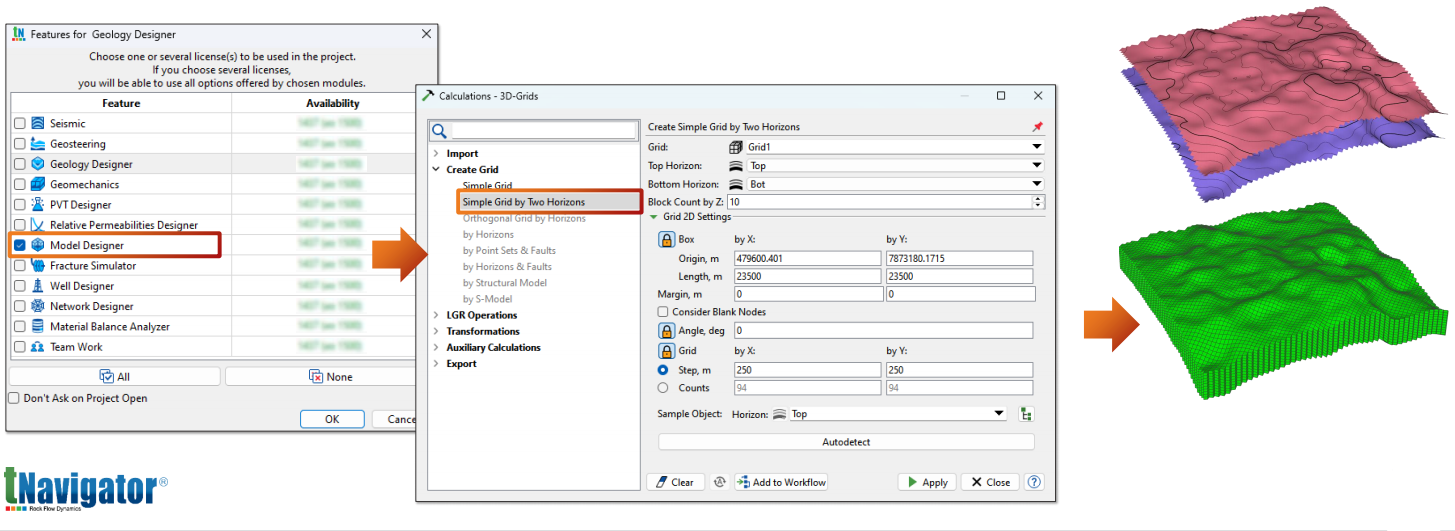This screenshot has width=1455, height=531.
Task: Select Simple Grid by Two Horizons
Action: pyautogui.click(x=524, y=202)
